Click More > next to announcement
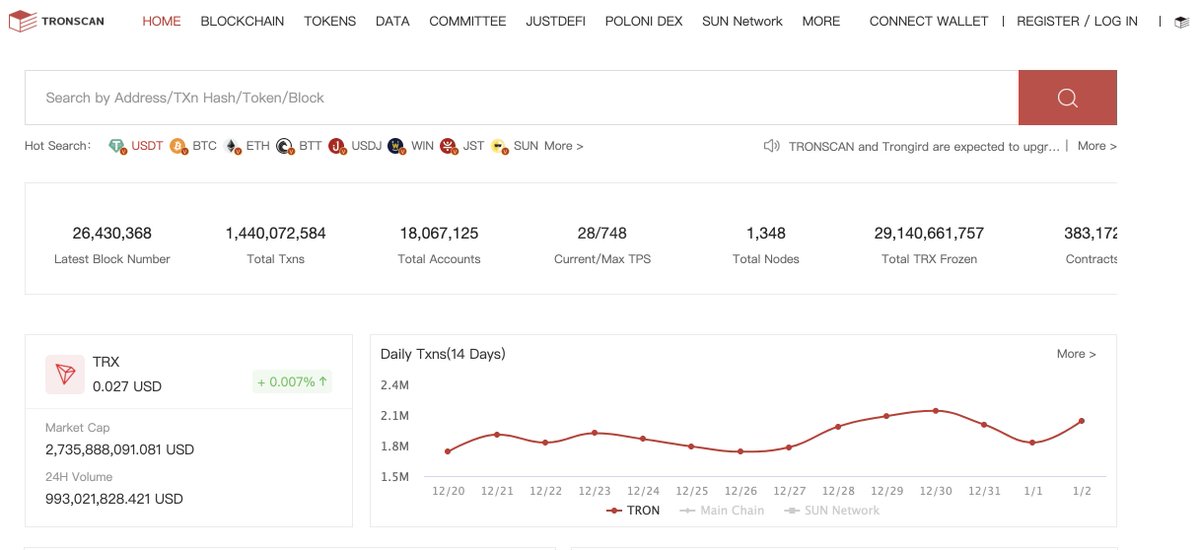The height and width of the screenshot is (550, 1200). click(1097, 146)
